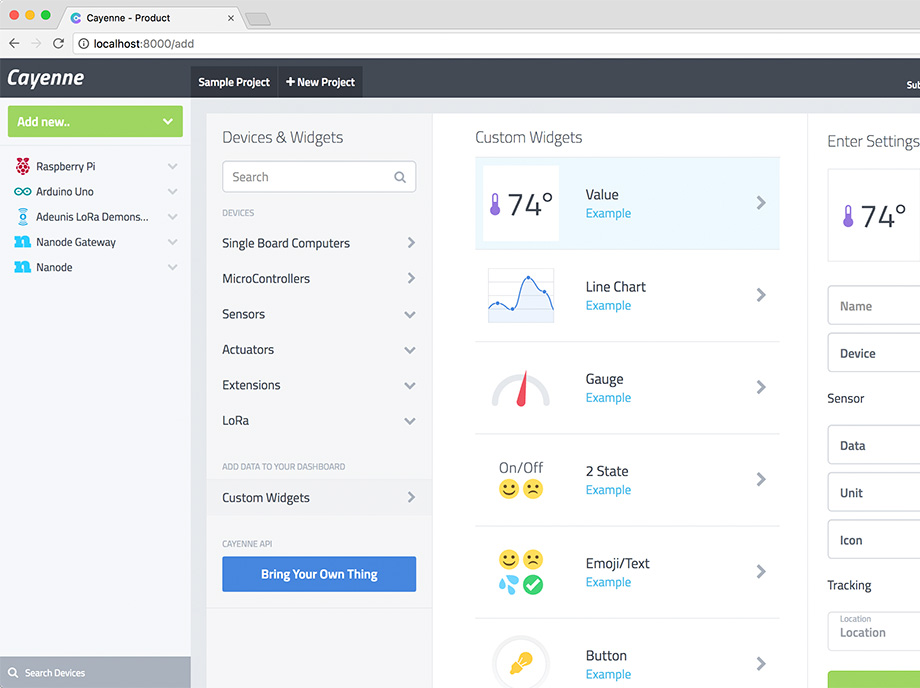Expand the Sensors category
This screenshot has width=920, height=688.
(x=319, y=314)
